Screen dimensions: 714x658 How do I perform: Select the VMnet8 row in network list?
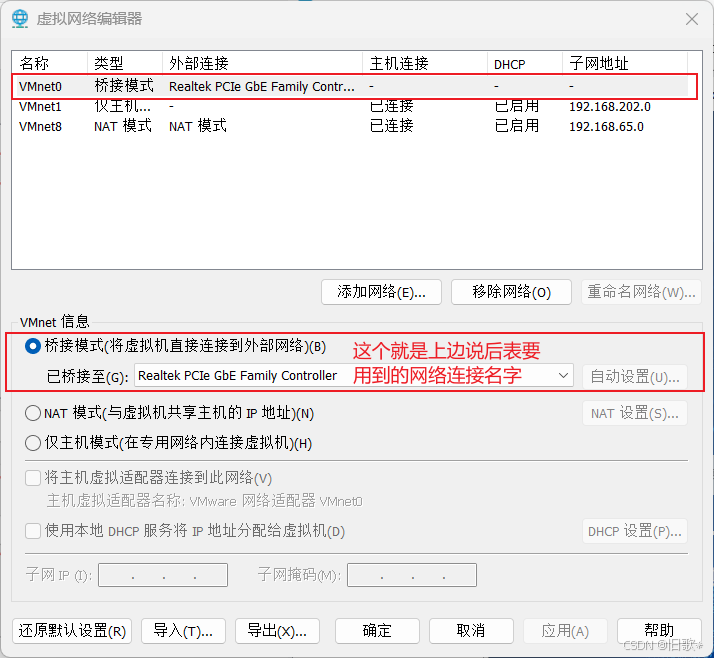353,127
